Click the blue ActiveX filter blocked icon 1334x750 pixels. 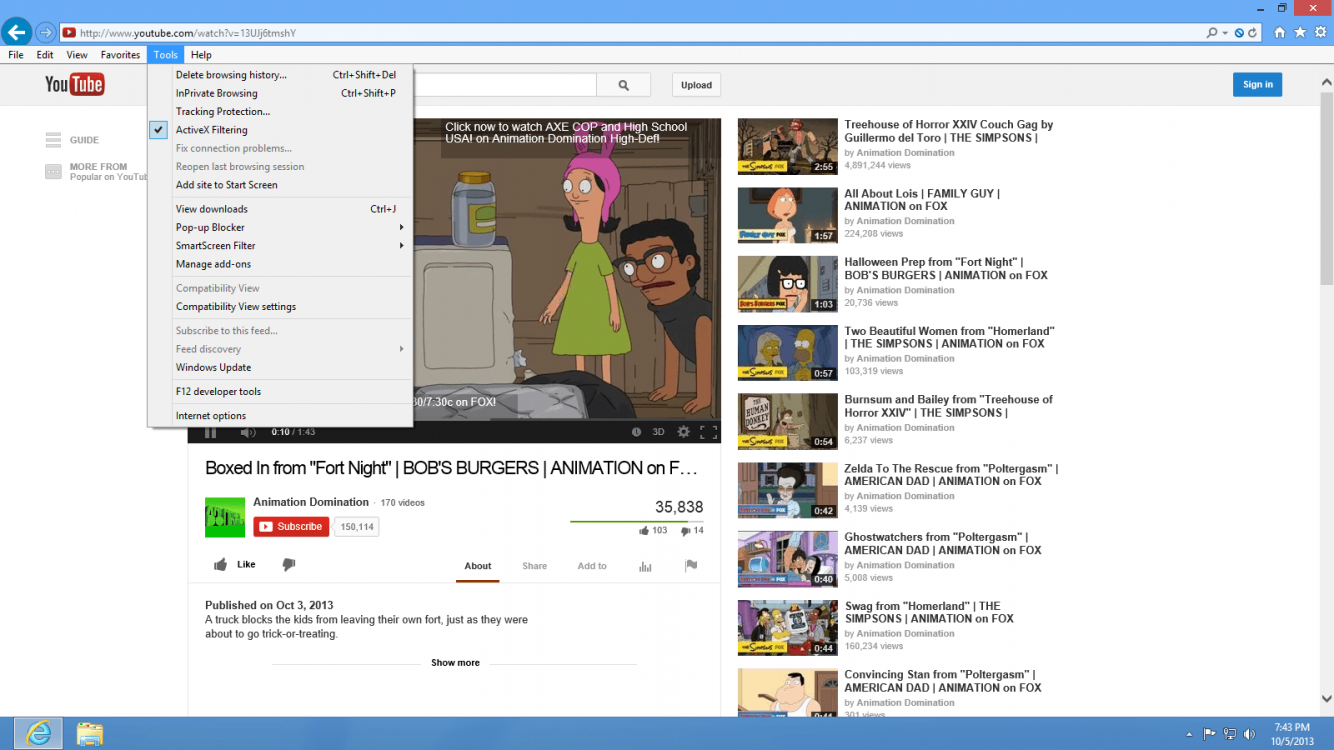[x=1239, y=33]
